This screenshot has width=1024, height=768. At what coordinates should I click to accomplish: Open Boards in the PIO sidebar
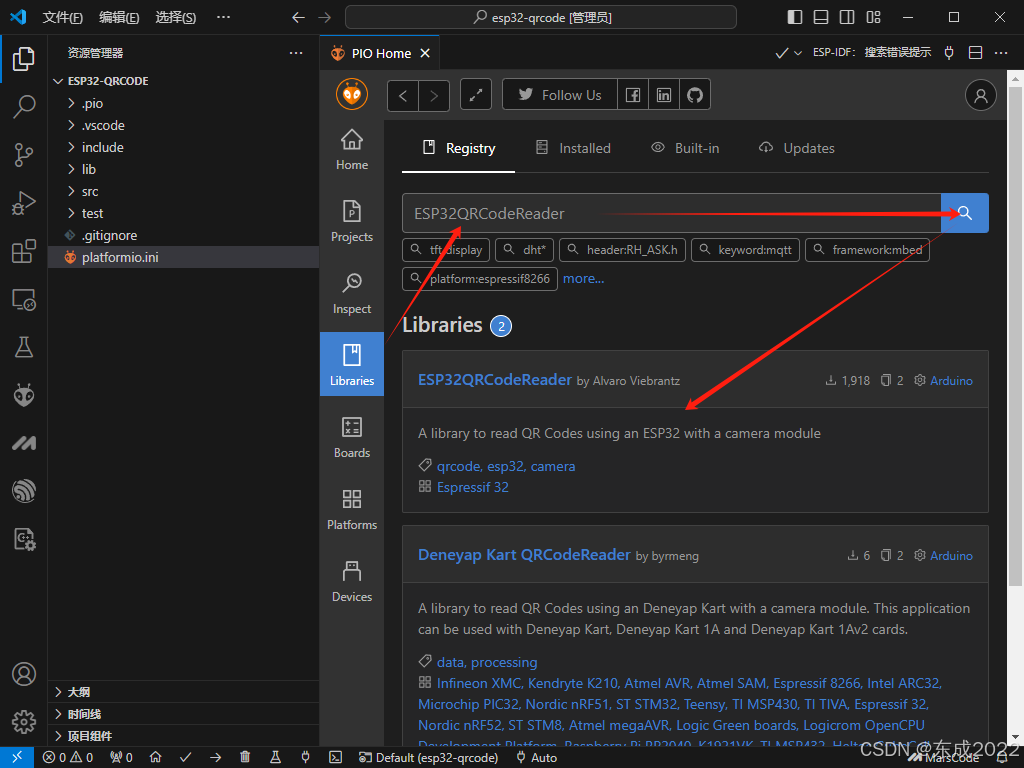point(352,438)
